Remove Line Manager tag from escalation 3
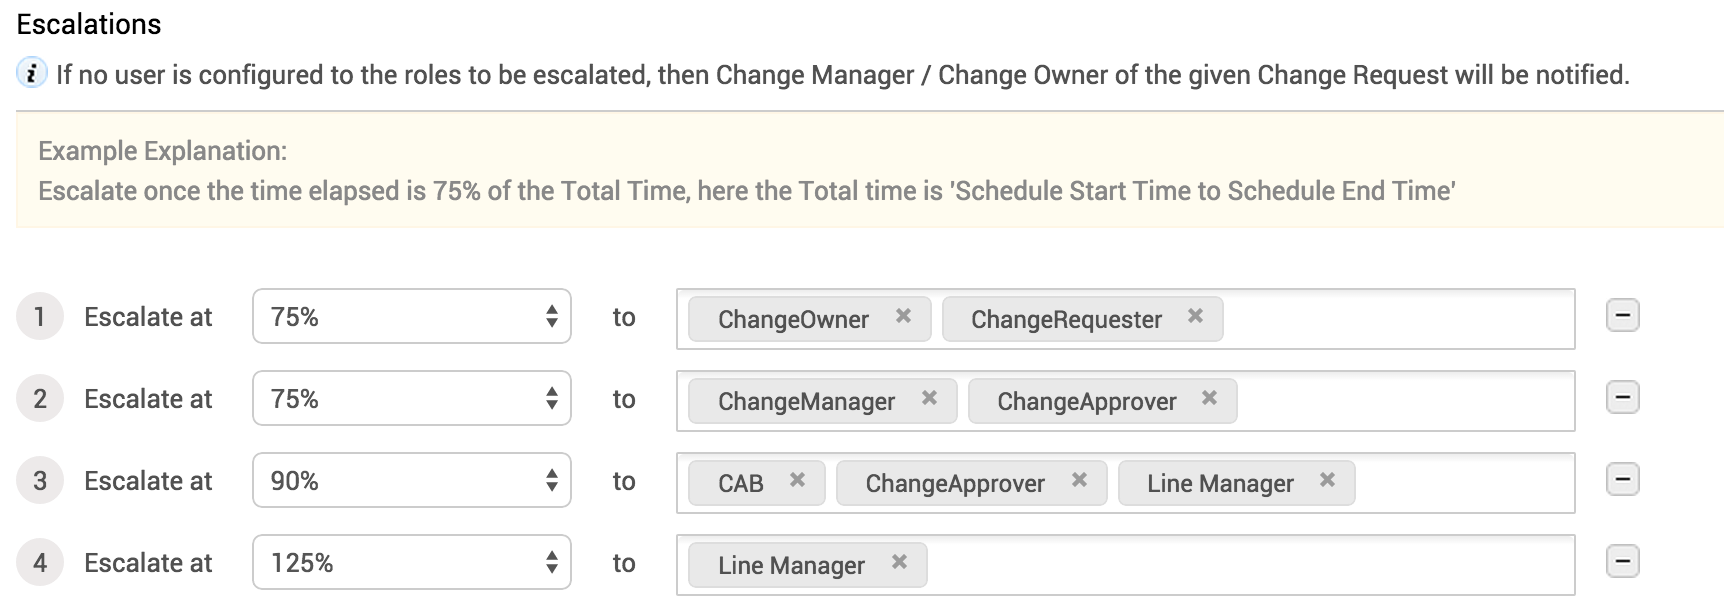 pos(1327,480)
